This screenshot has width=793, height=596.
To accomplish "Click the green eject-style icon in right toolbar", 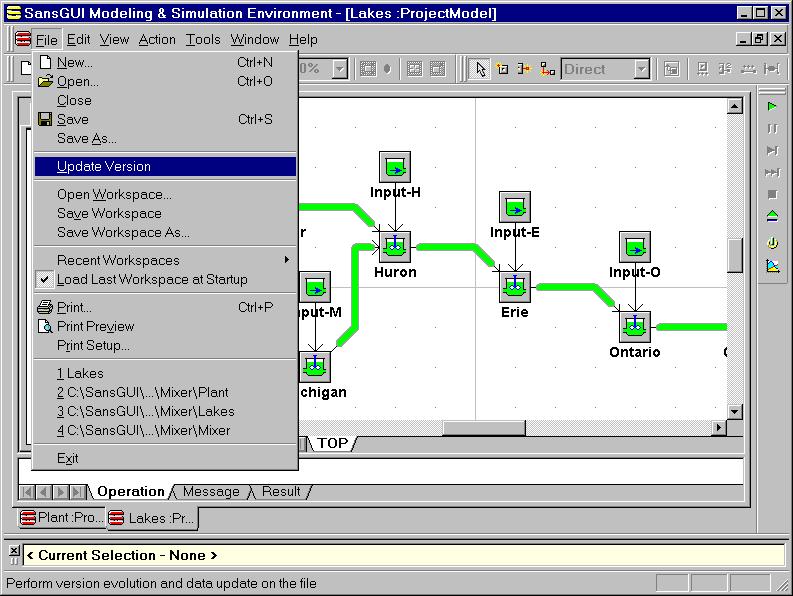I will point(772,216).
